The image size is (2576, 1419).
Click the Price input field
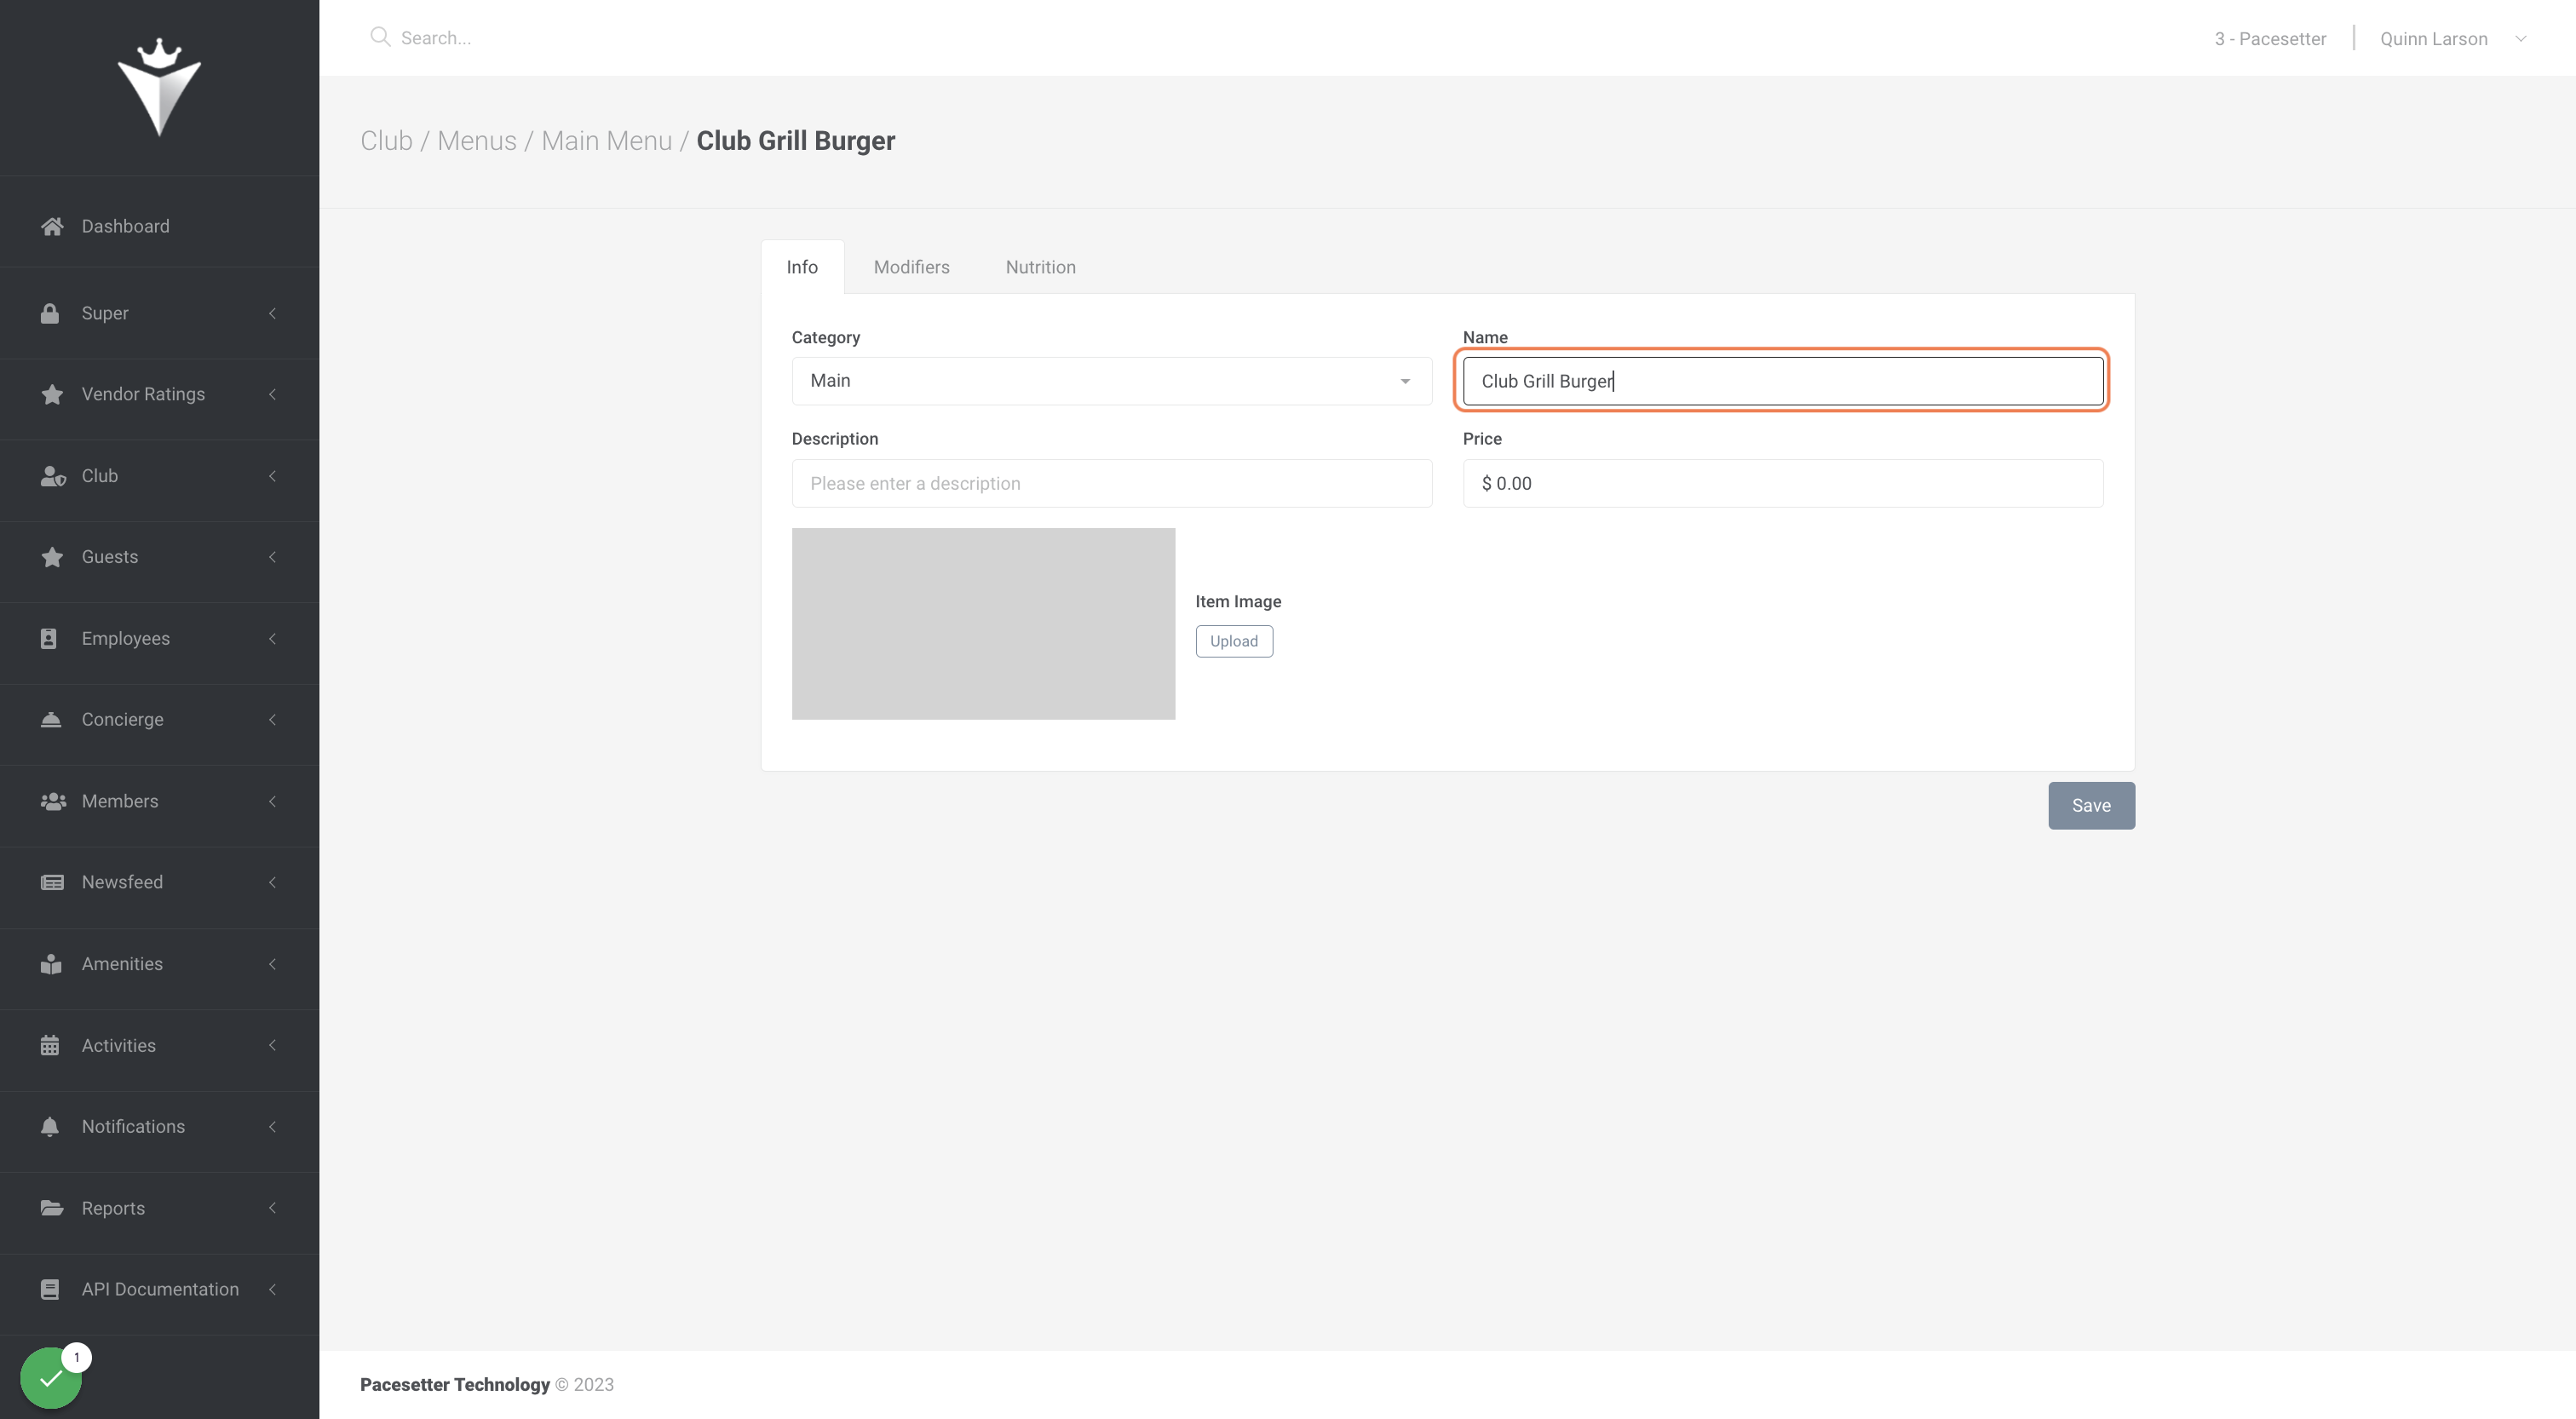coord(1782,483)
